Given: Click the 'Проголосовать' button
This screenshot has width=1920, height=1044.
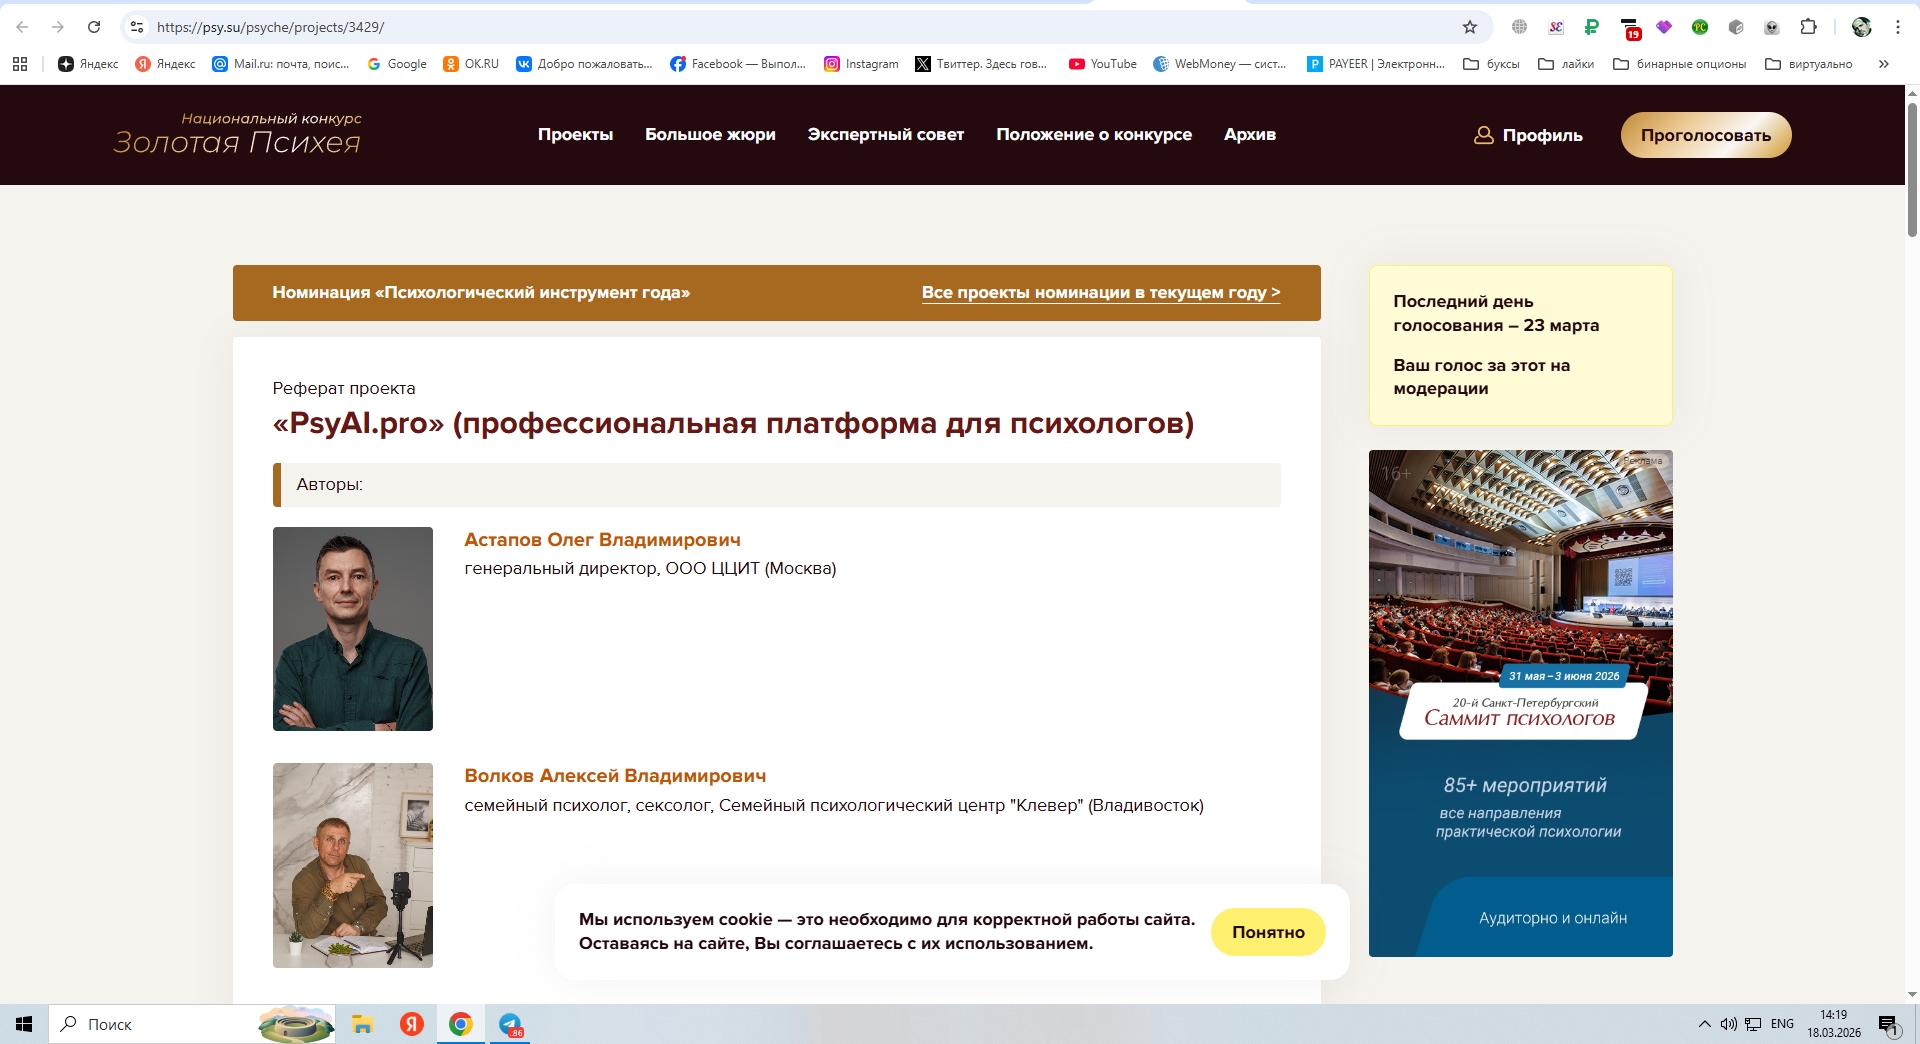Looking at the screenshot, I should [1706, 135].
